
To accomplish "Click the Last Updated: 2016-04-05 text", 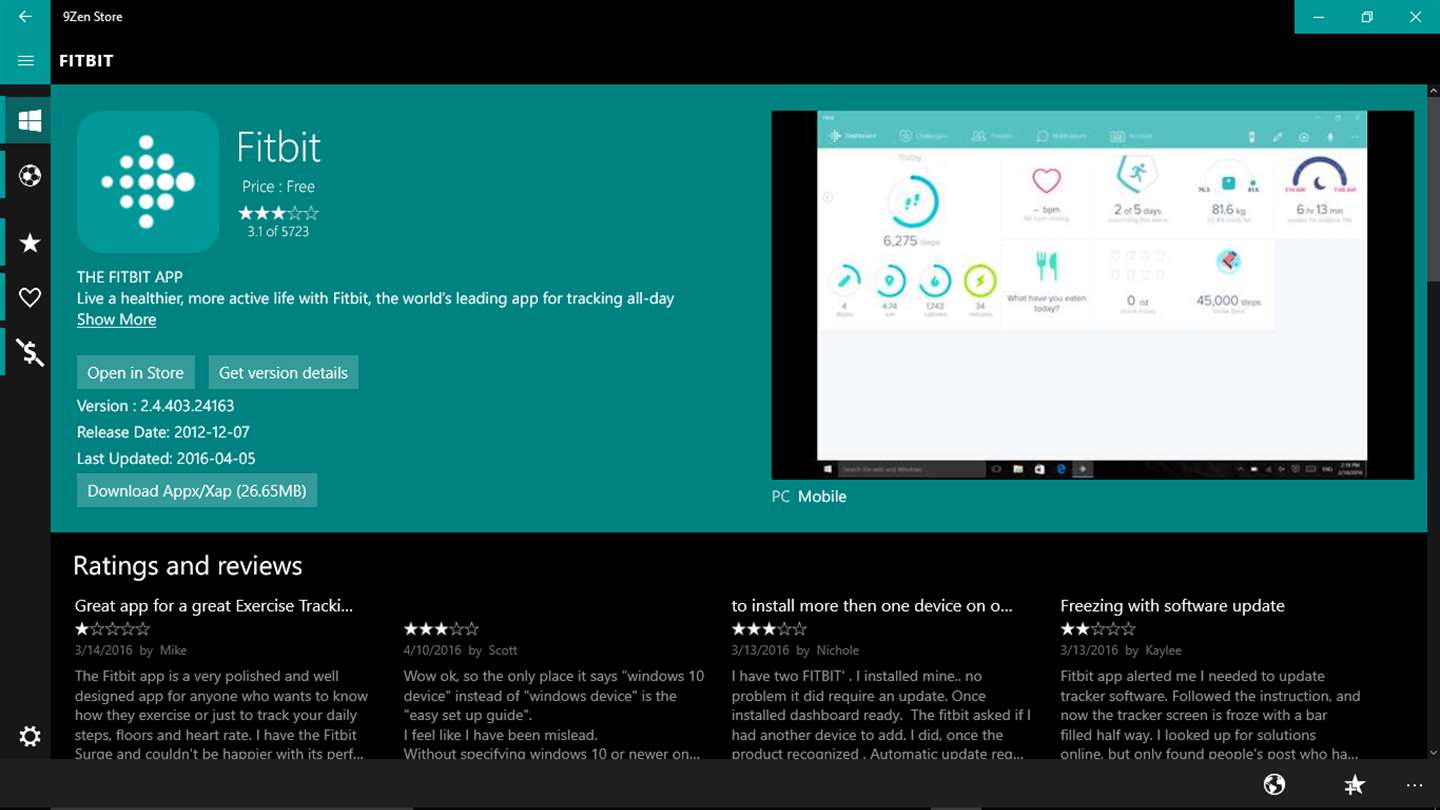I will [166, 459].
